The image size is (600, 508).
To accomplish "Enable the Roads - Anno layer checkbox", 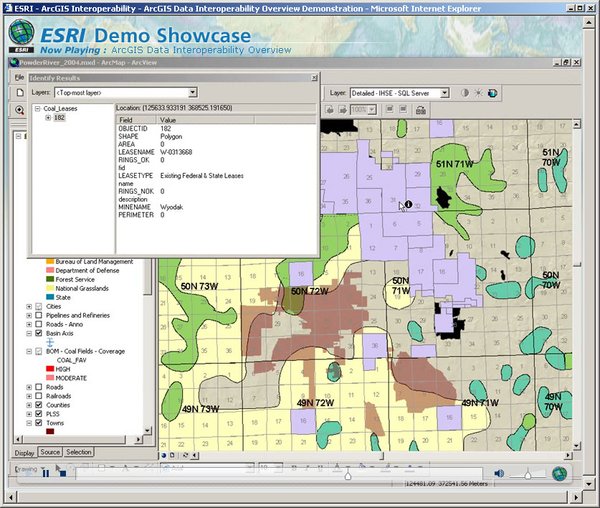I will pos(39,324).
